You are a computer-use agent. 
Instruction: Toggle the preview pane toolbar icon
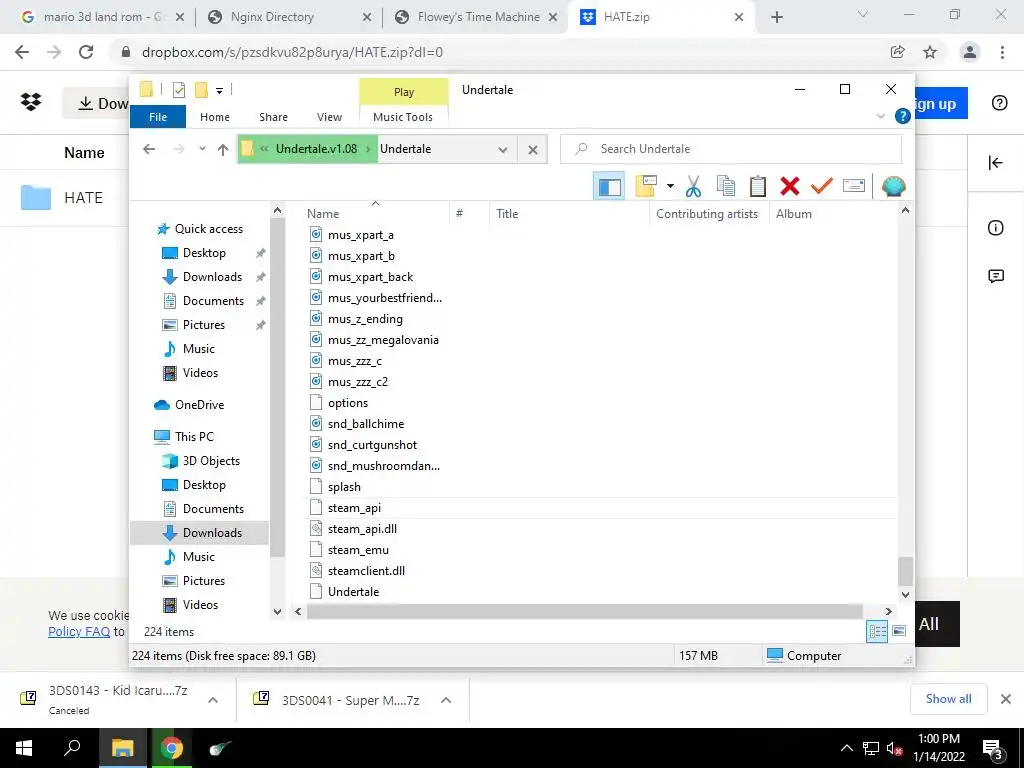tap(609, 187)
